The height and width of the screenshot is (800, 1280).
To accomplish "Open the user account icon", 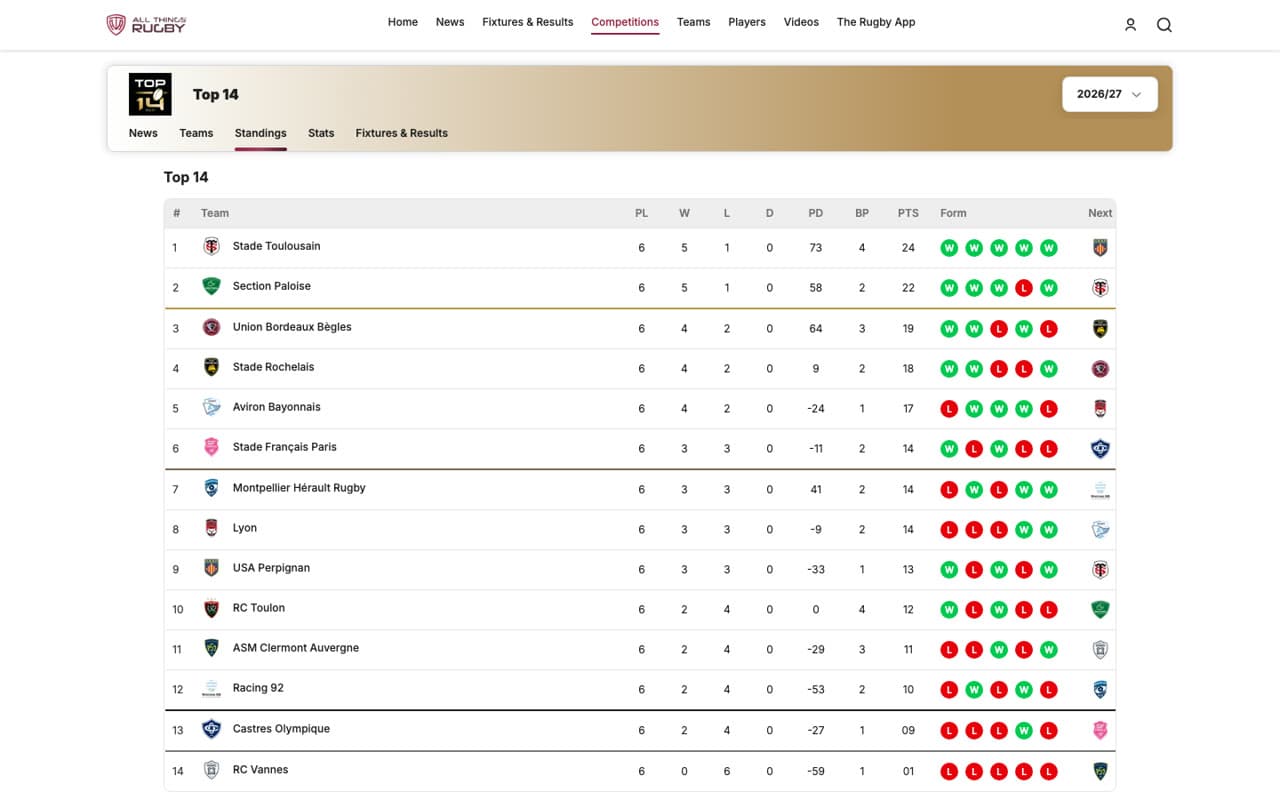I will [1130, 25].
